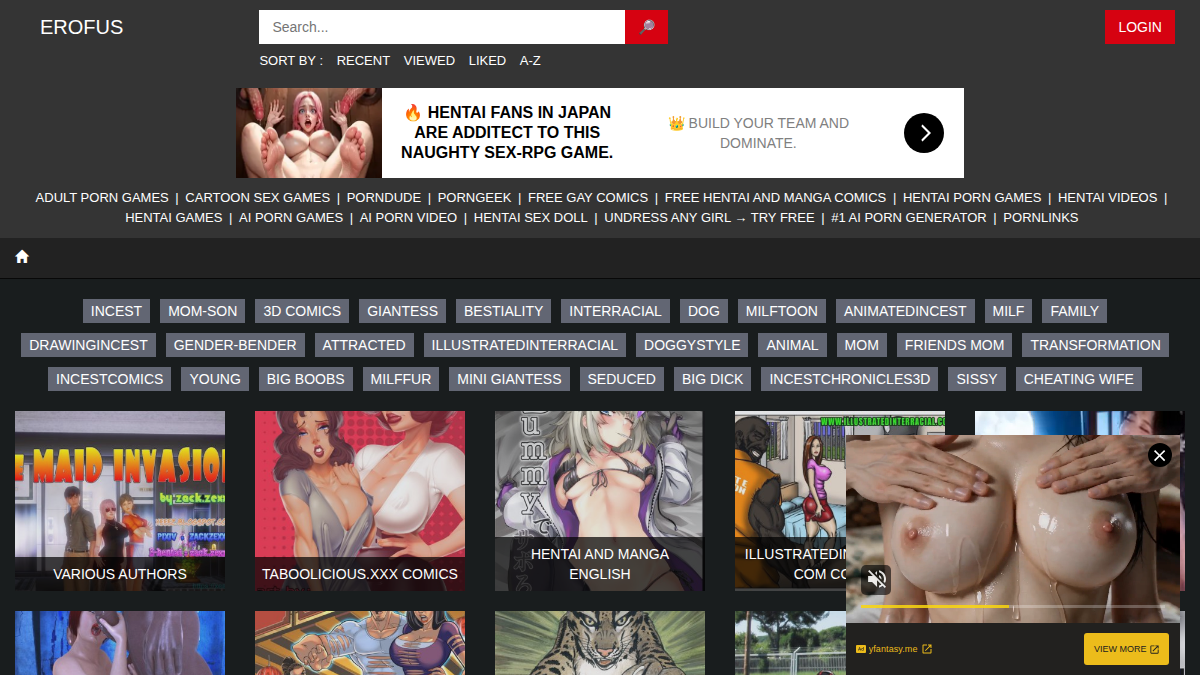Screen dimensions: 1200x675
Task: Open the EROFUS site logo
Action: point(82,27)
